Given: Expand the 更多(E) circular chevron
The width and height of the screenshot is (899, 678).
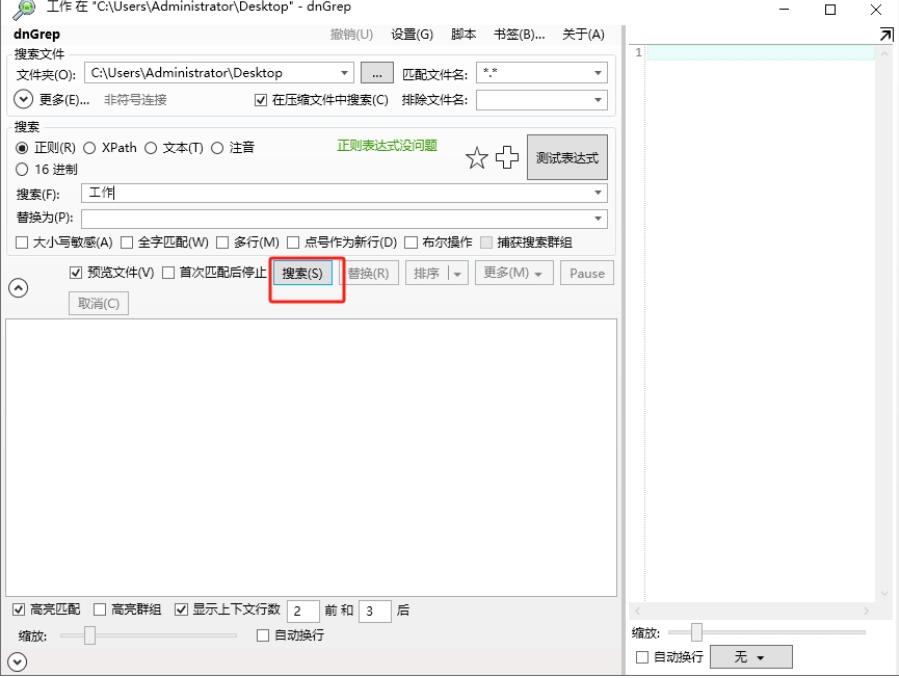Looking at the screenshot, I should (23, 99).
